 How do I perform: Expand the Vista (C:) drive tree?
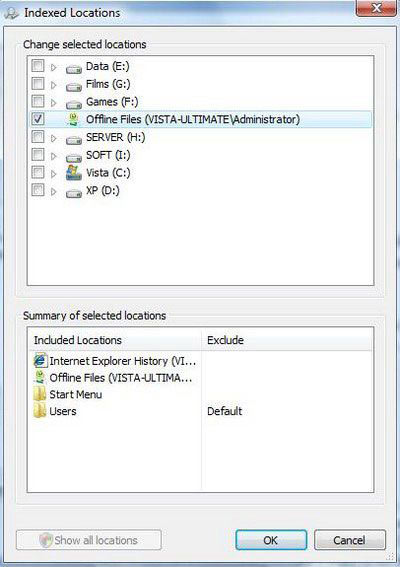click(54, 174)
